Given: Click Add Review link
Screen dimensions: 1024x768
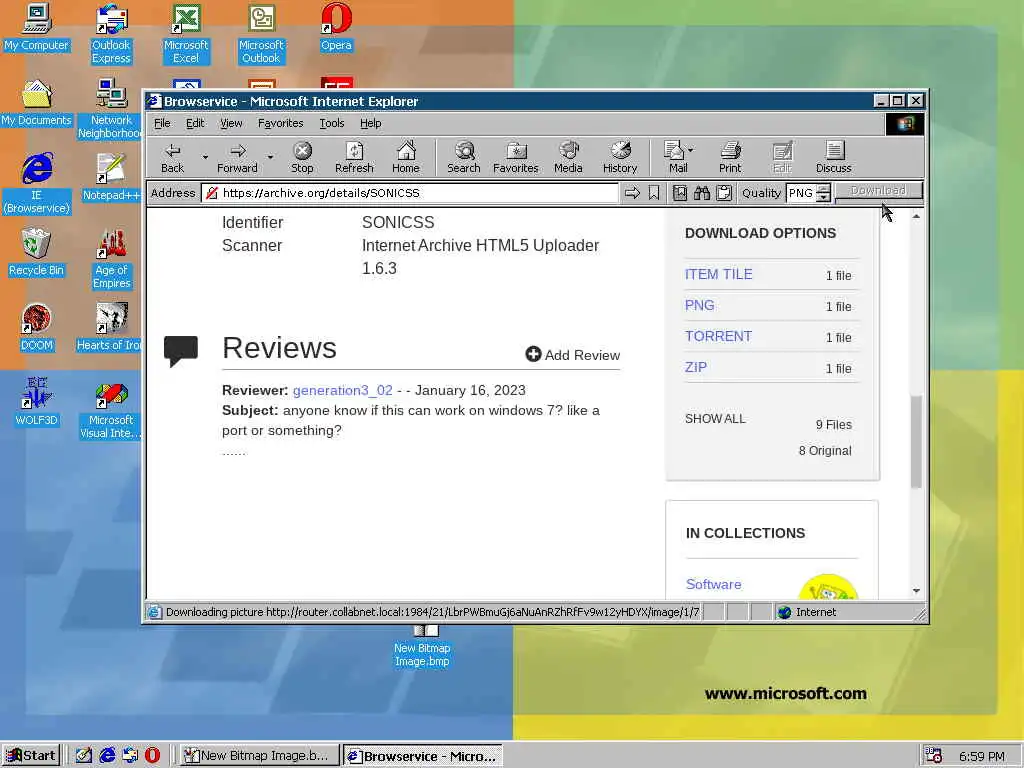Looking at the screenshot, I should click(x=573, y=355).
